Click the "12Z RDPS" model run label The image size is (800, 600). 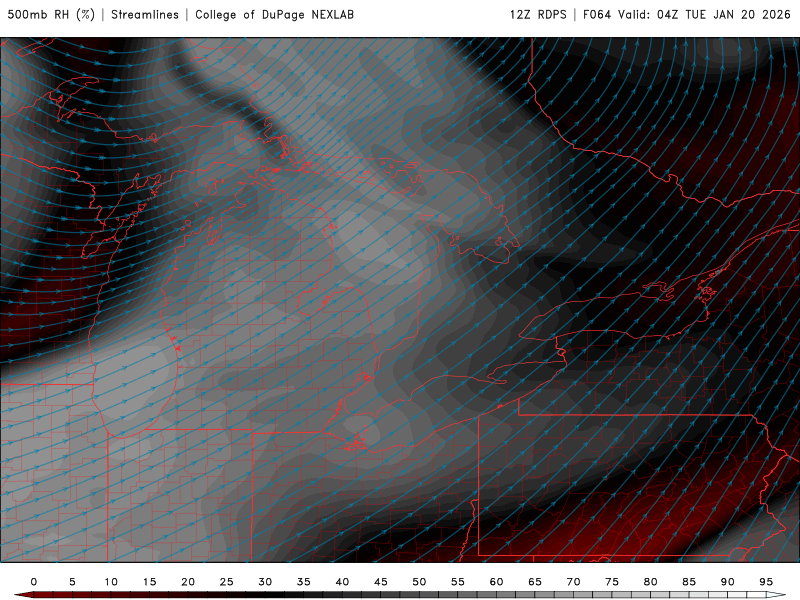pos(538,15)
